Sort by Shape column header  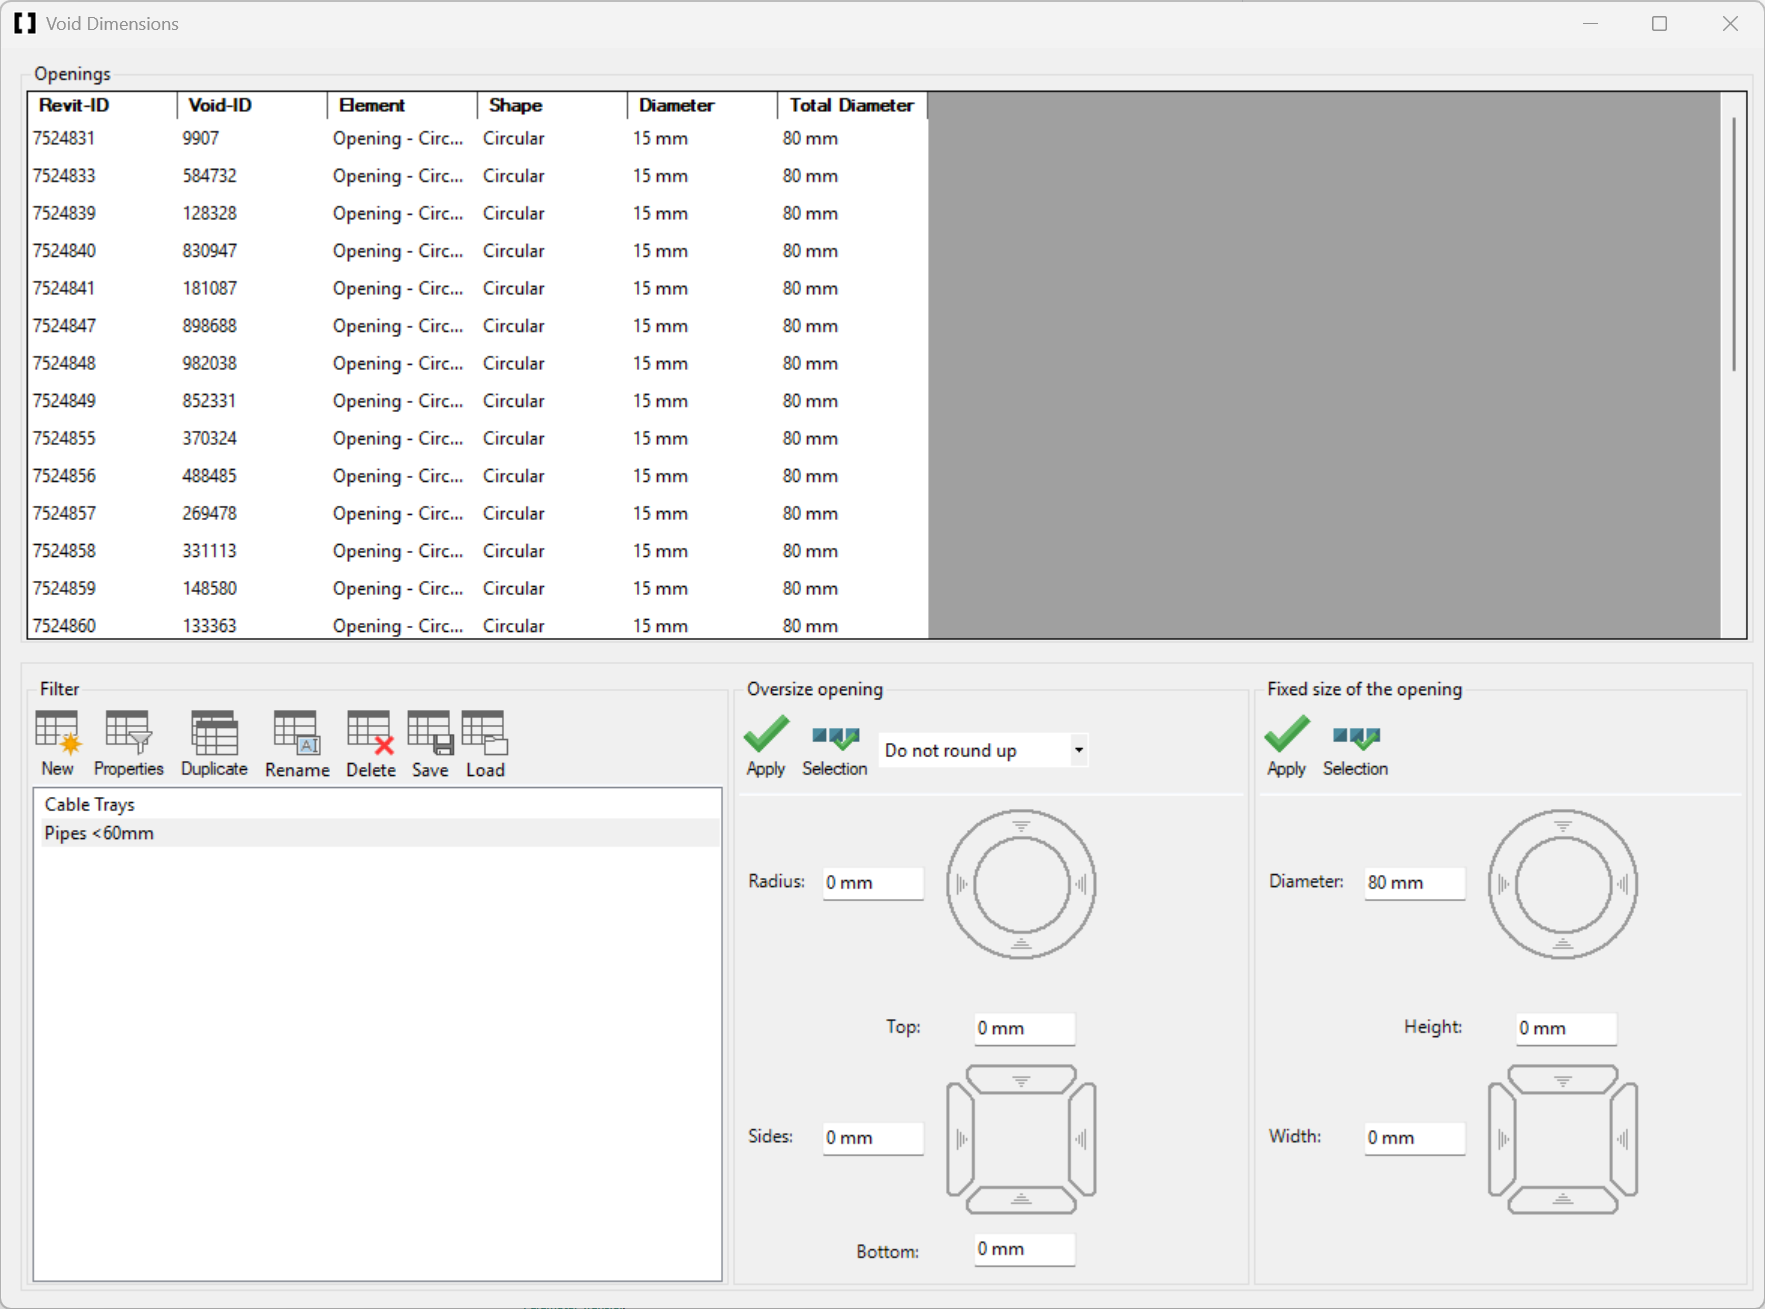pos(552,105)
